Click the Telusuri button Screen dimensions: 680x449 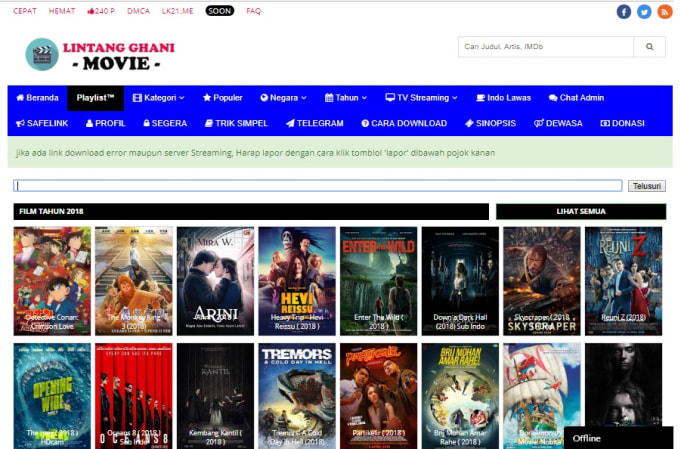coord(647,186)
